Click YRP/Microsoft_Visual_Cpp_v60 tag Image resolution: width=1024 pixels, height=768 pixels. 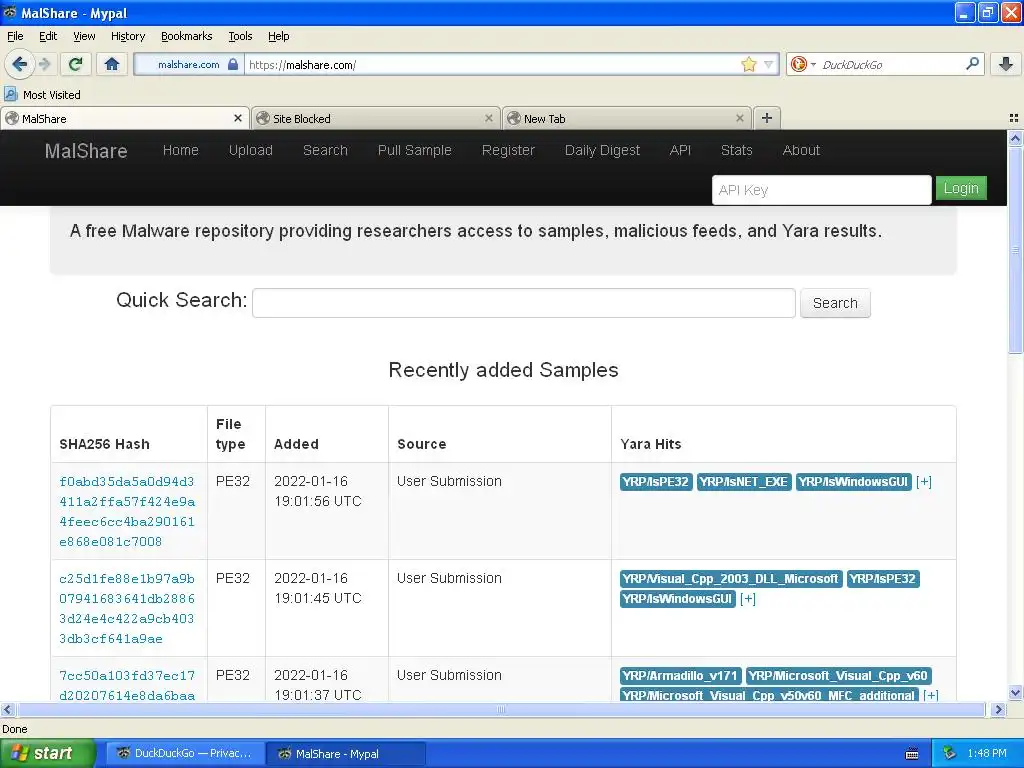click(x=839, y=676)
